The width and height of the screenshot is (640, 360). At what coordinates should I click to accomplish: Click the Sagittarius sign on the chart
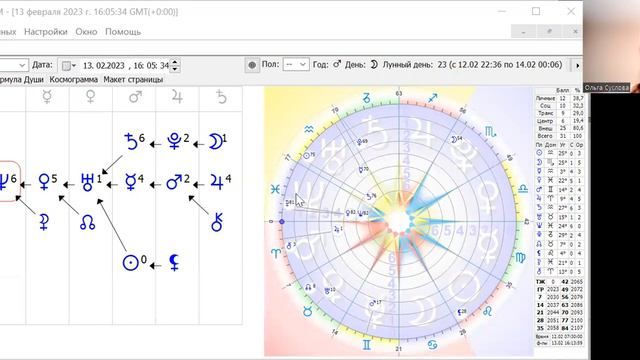point(432,98)
